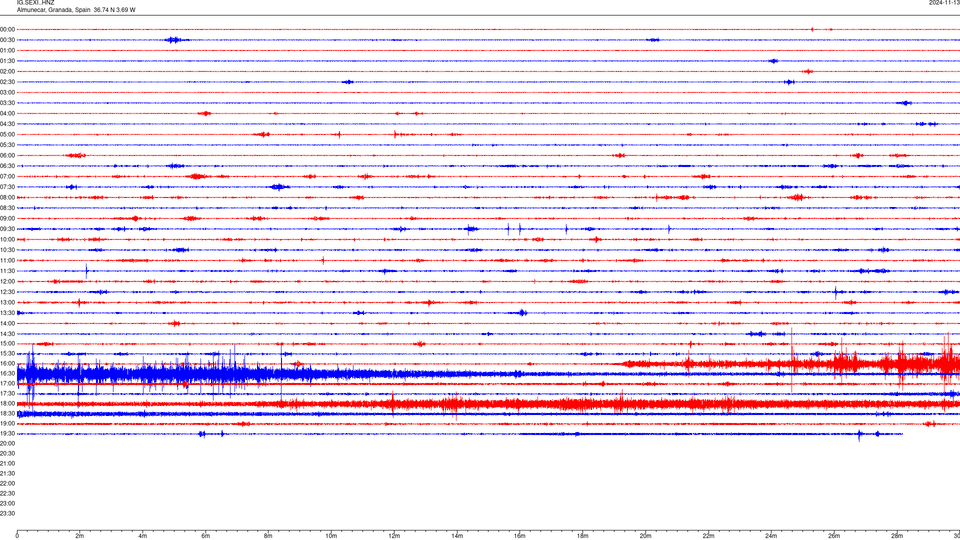This screenshot has height=540, width=960.
Task: Click the 15:00 time row label
Action: (x=7, y=344)
